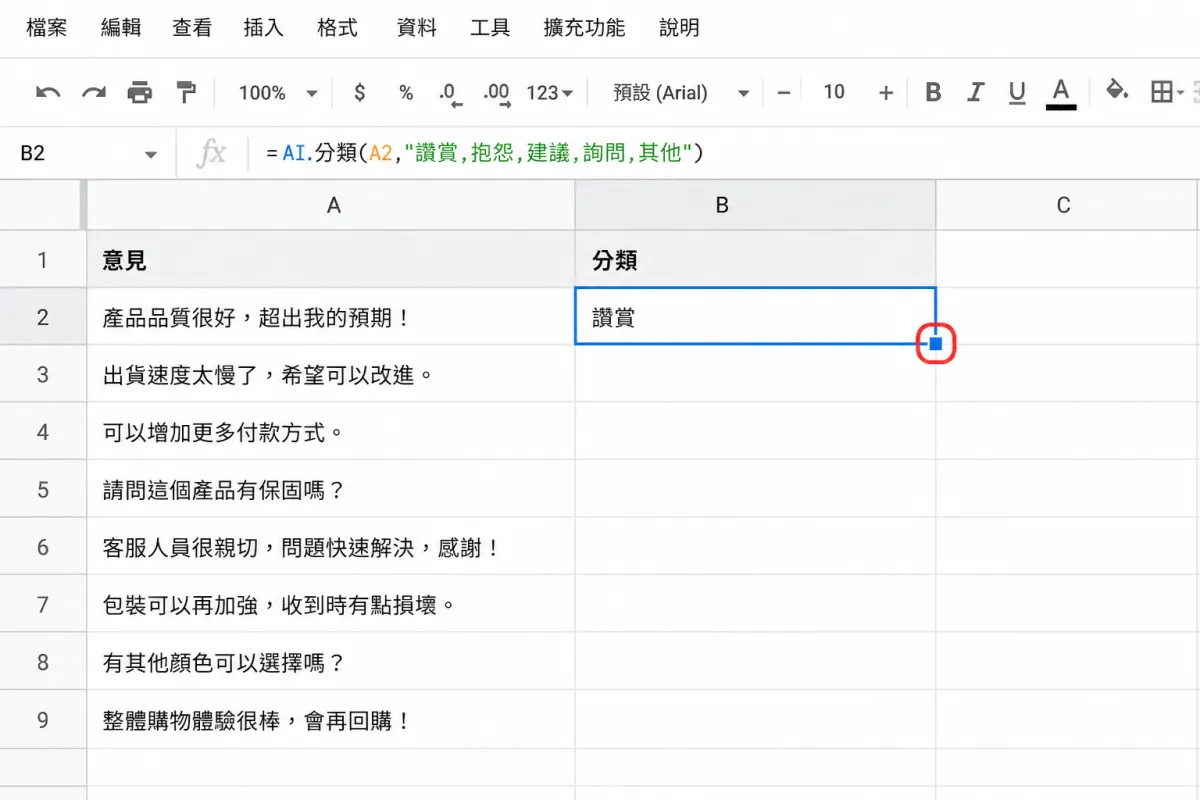Image resolution: width=1200 pixels, height=800 pixels.
Task: Toggle Bold formatting
Action: tap(934, 93)
